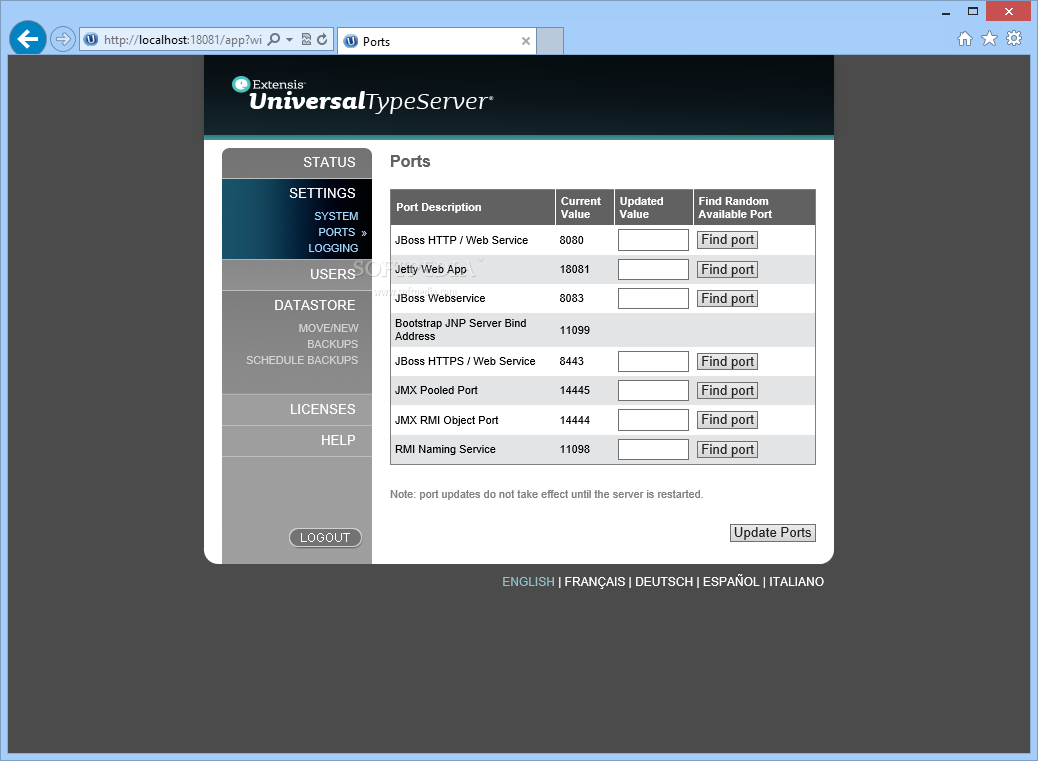Focus updated value field for JMX Pooled Port
The height and width of the screenshot is (761, 1038).
point(653,390)
